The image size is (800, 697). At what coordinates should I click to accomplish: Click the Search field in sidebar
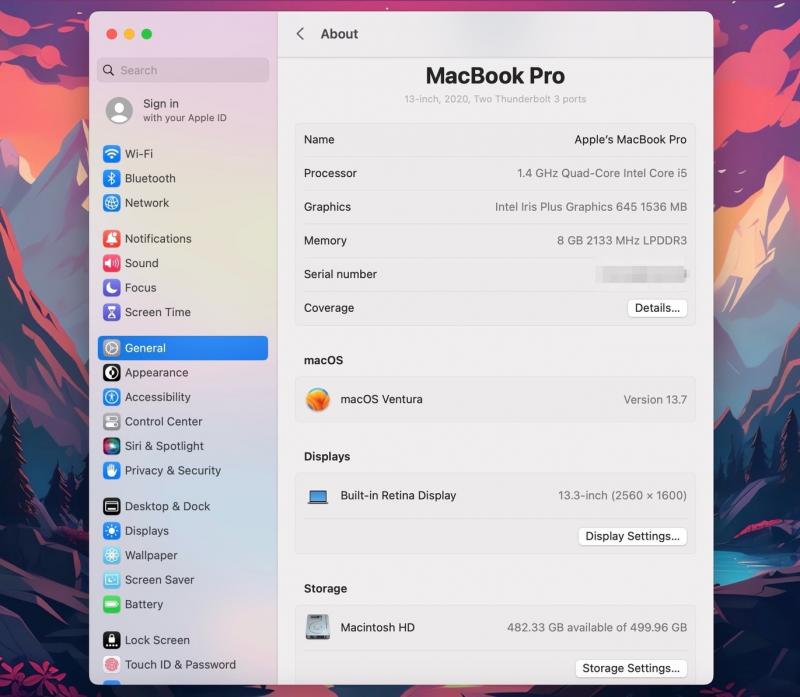(183, 70)
